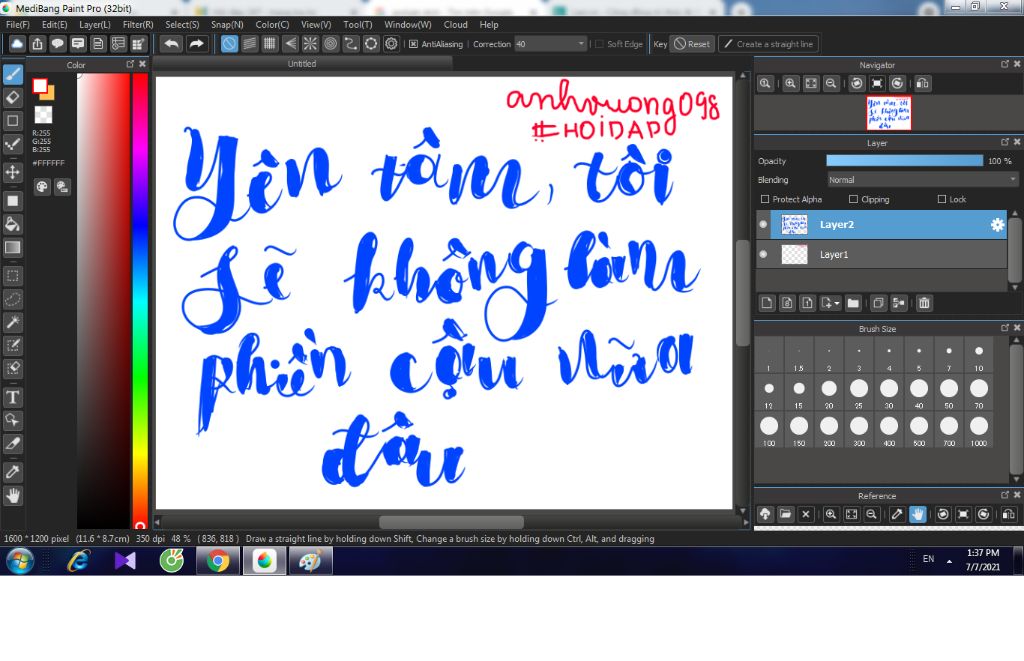The image size is (1024, 661).
Task: Click the Navigator canvas thumbnail
Action: (x=888, y=113)
